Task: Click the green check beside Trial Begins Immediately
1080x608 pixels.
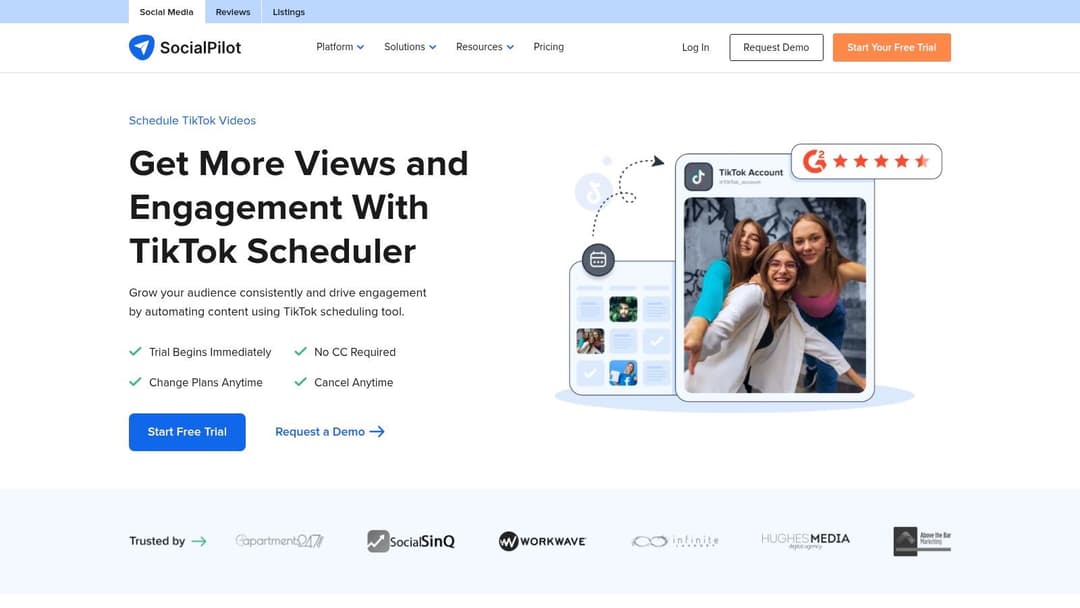Action: pos(135,351)
